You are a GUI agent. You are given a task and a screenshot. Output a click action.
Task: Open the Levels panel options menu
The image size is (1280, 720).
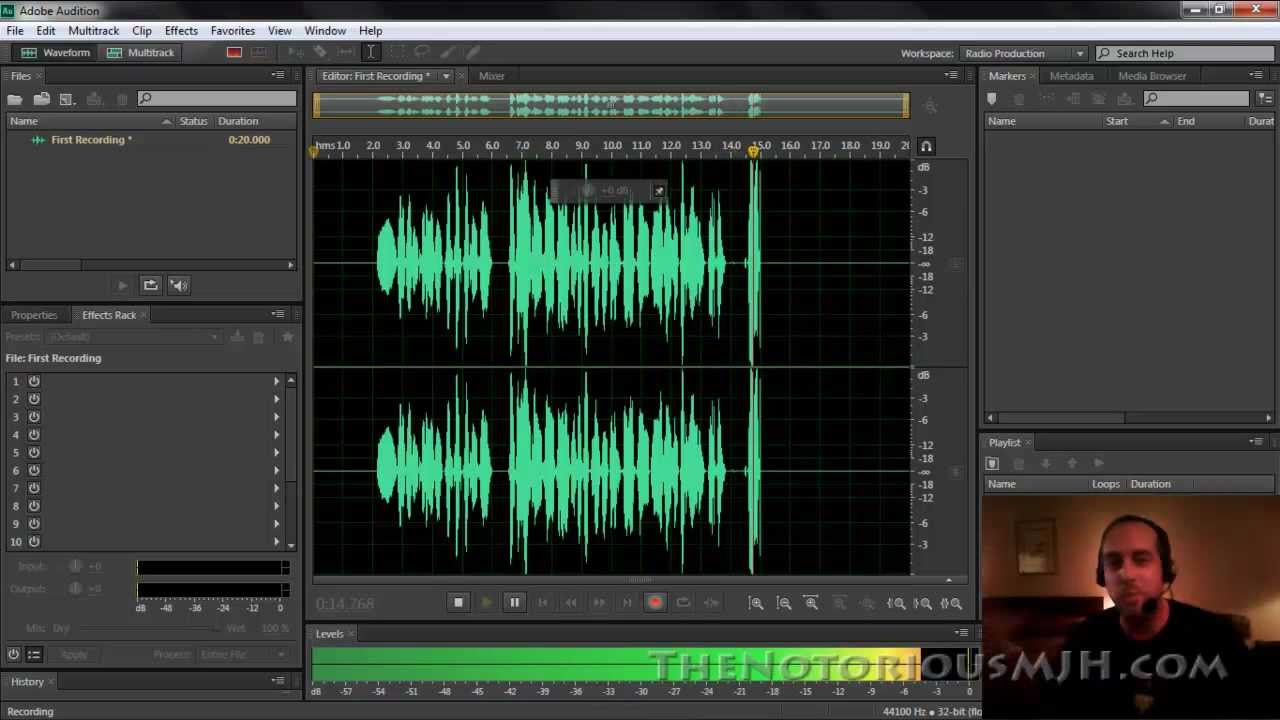click(961, 633)
